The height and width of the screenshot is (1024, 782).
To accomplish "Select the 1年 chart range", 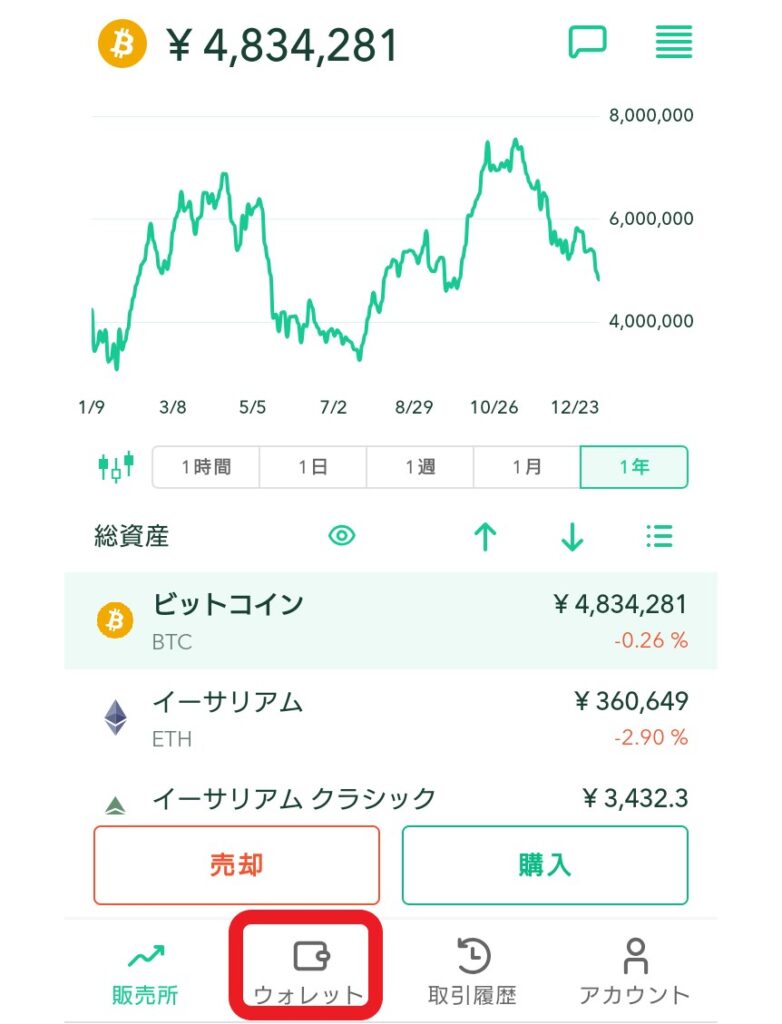I will tap(634, 467).
